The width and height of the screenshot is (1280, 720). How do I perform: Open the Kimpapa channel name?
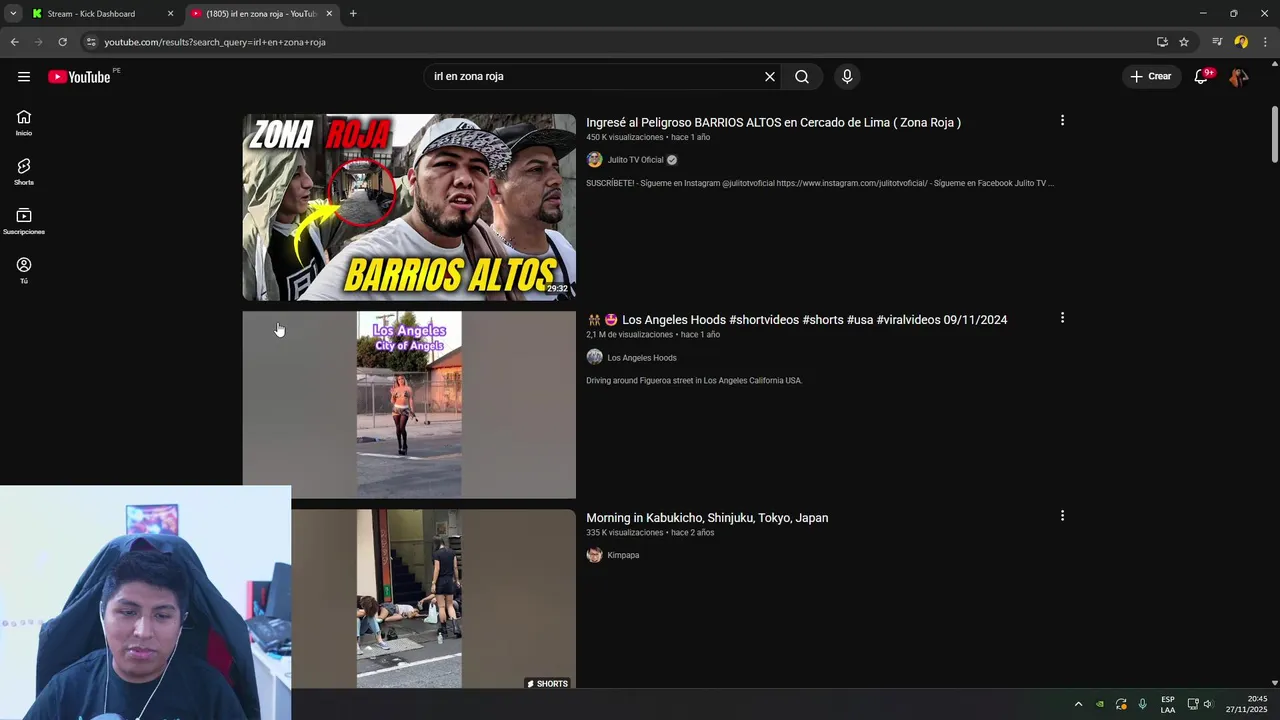[623, 555]
